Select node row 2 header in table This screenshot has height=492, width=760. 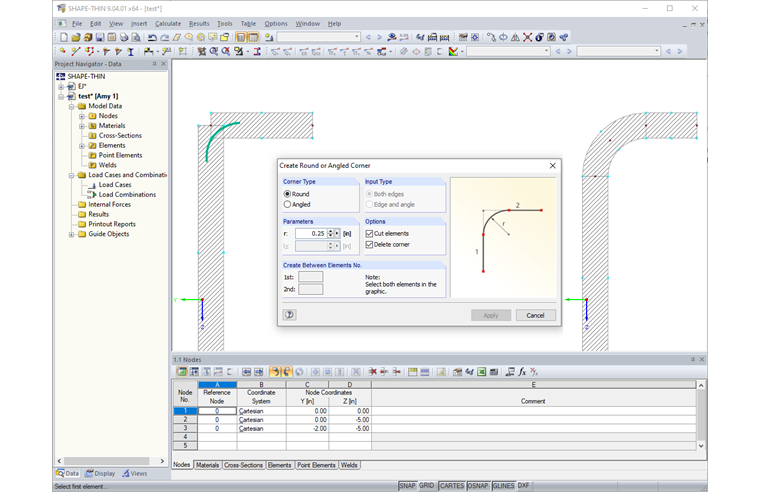point(185,419)
